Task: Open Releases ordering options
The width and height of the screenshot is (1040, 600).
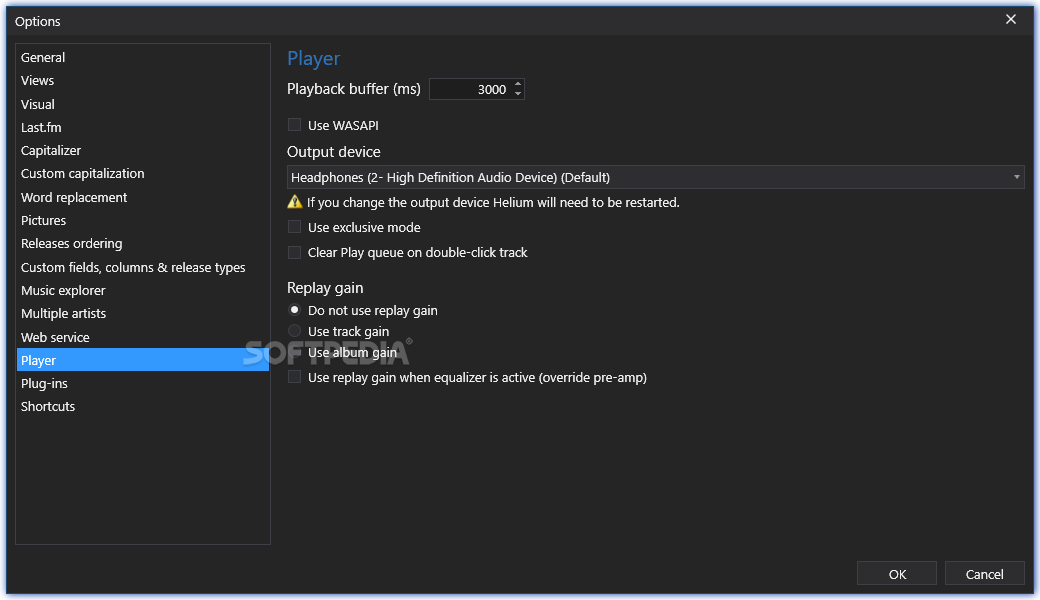Action: [x=143, y=244]
